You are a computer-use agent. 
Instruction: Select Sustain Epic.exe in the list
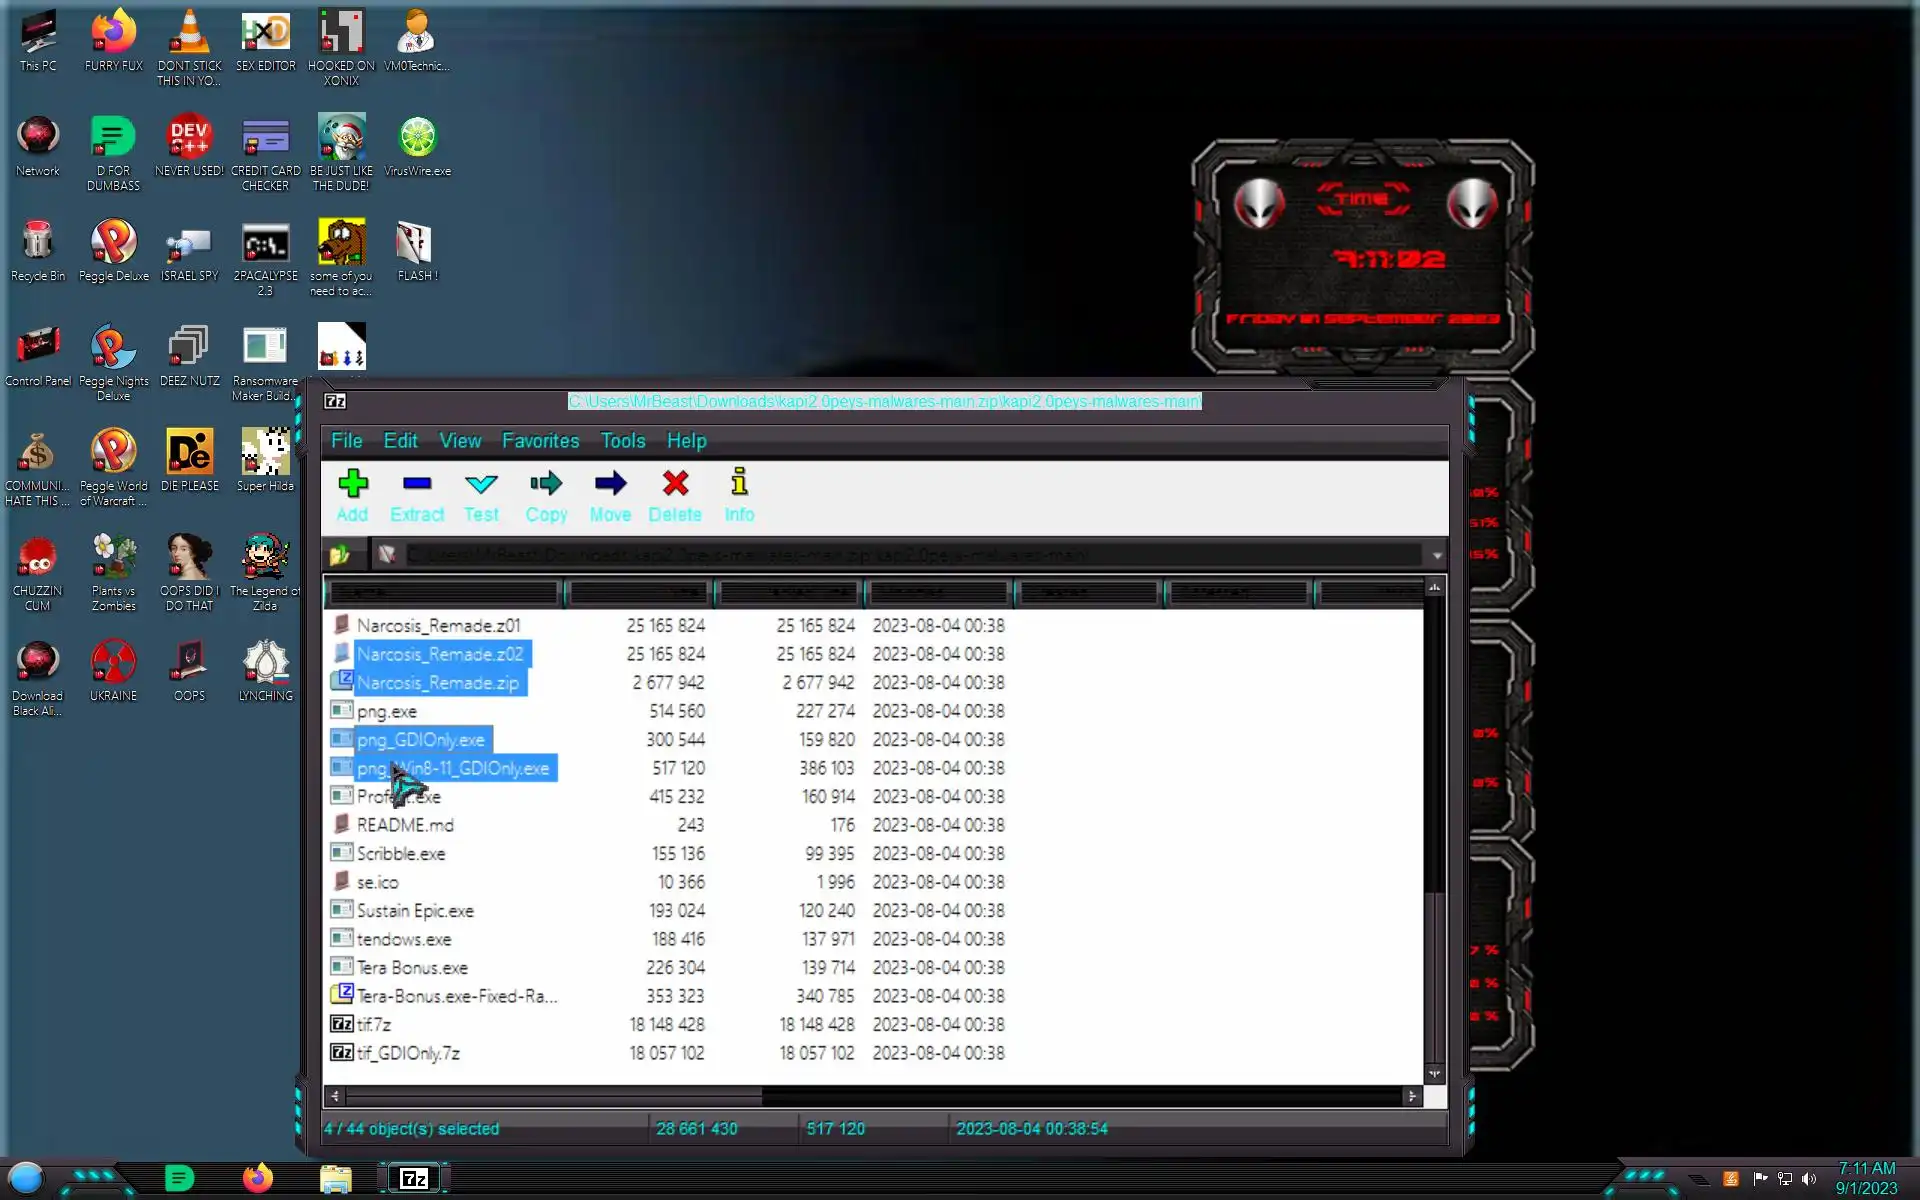click(415, 911)
